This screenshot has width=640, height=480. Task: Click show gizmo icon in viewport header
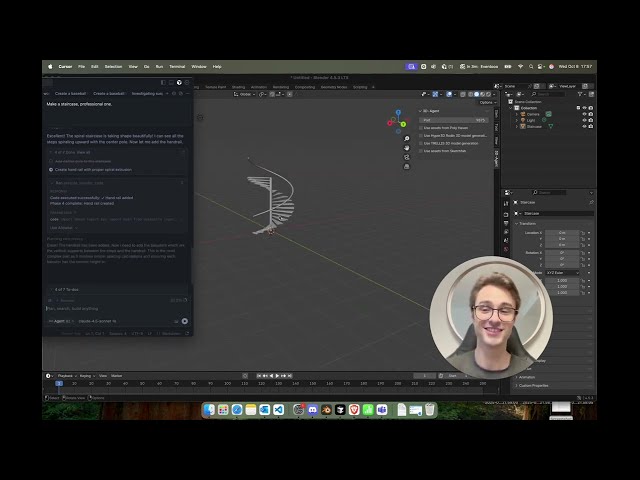[435, 94]
